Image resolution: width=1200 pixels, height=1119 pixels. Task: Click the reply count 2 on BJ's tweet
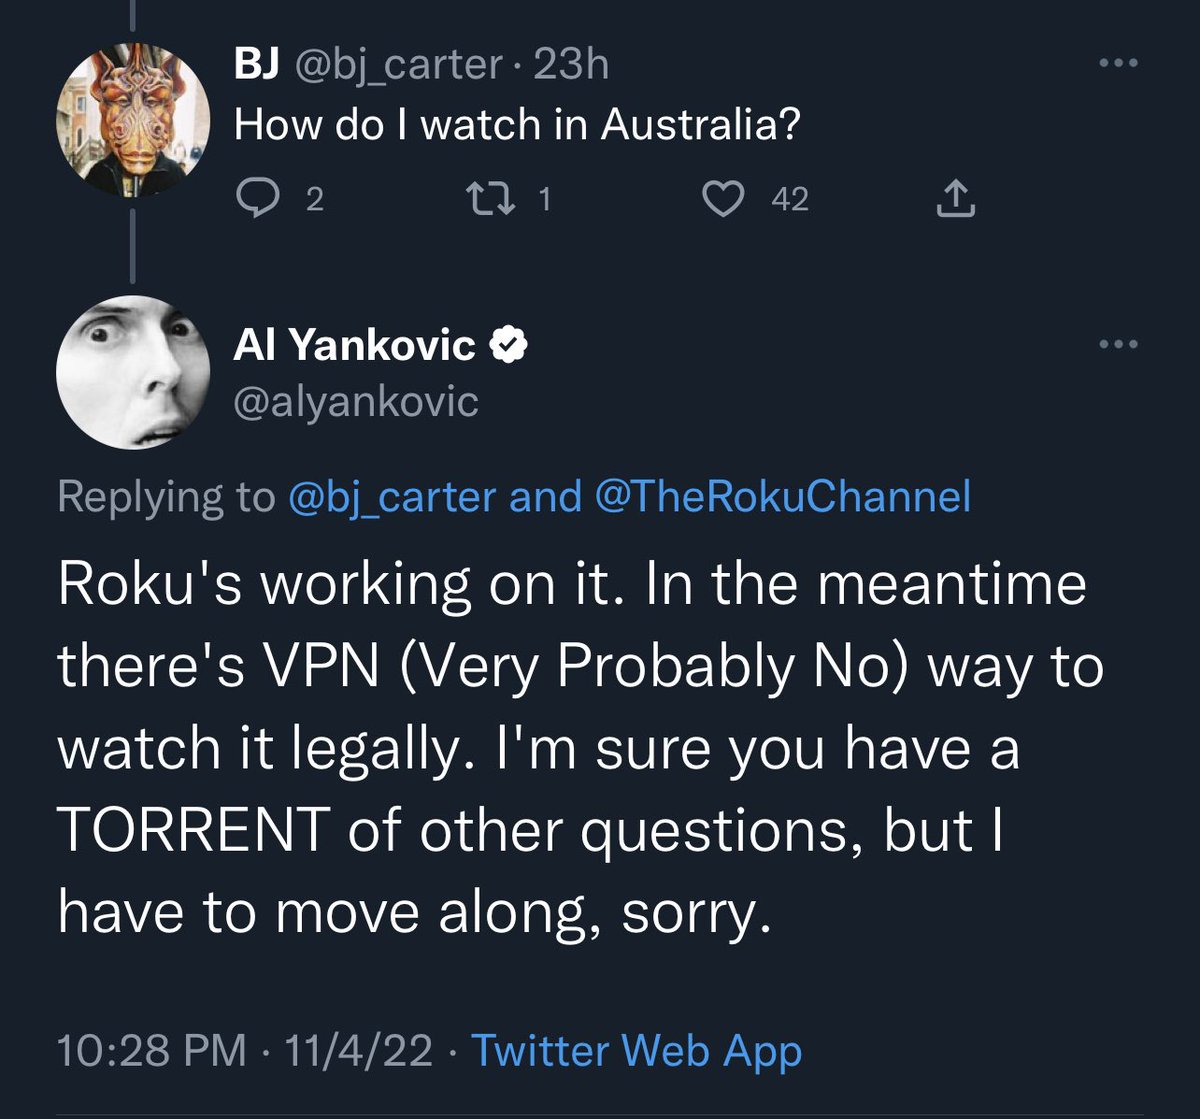click(x=314, y=200)
